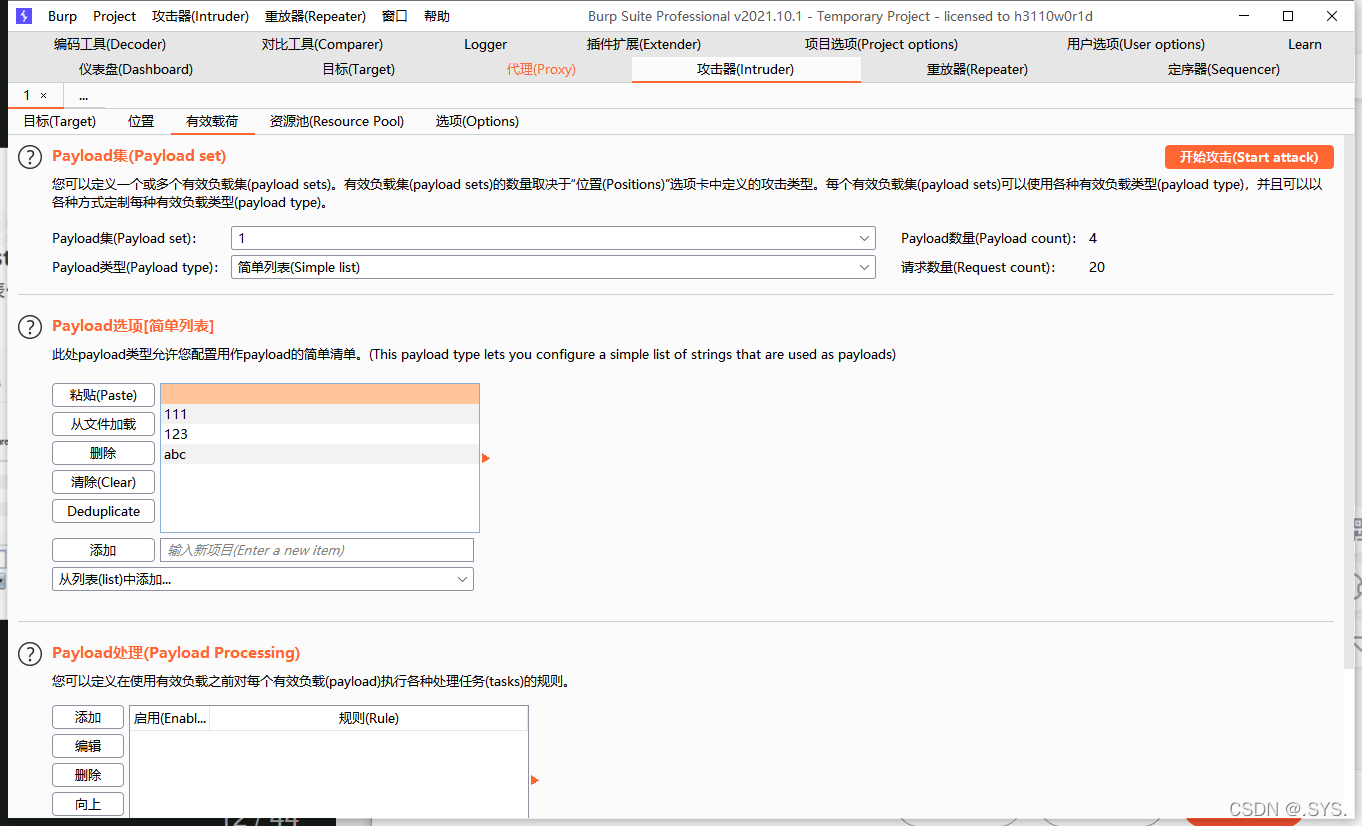Switch to 仪表盘(Dashboard) tab
The height and width of the screenshot is (826, 1362).
[136, 69]
